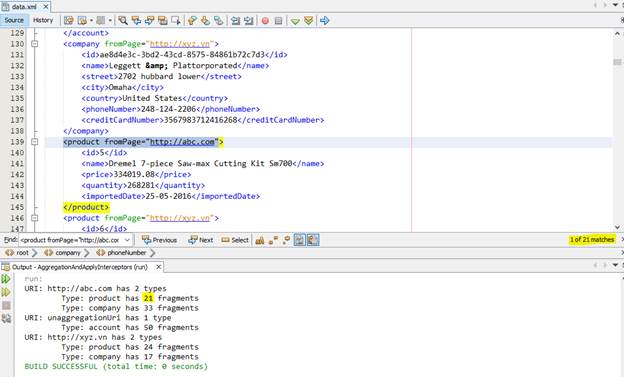Click the Previous button in Find bar
The width and height of the screenshot is (624, 377).
[x=159, y=240]
